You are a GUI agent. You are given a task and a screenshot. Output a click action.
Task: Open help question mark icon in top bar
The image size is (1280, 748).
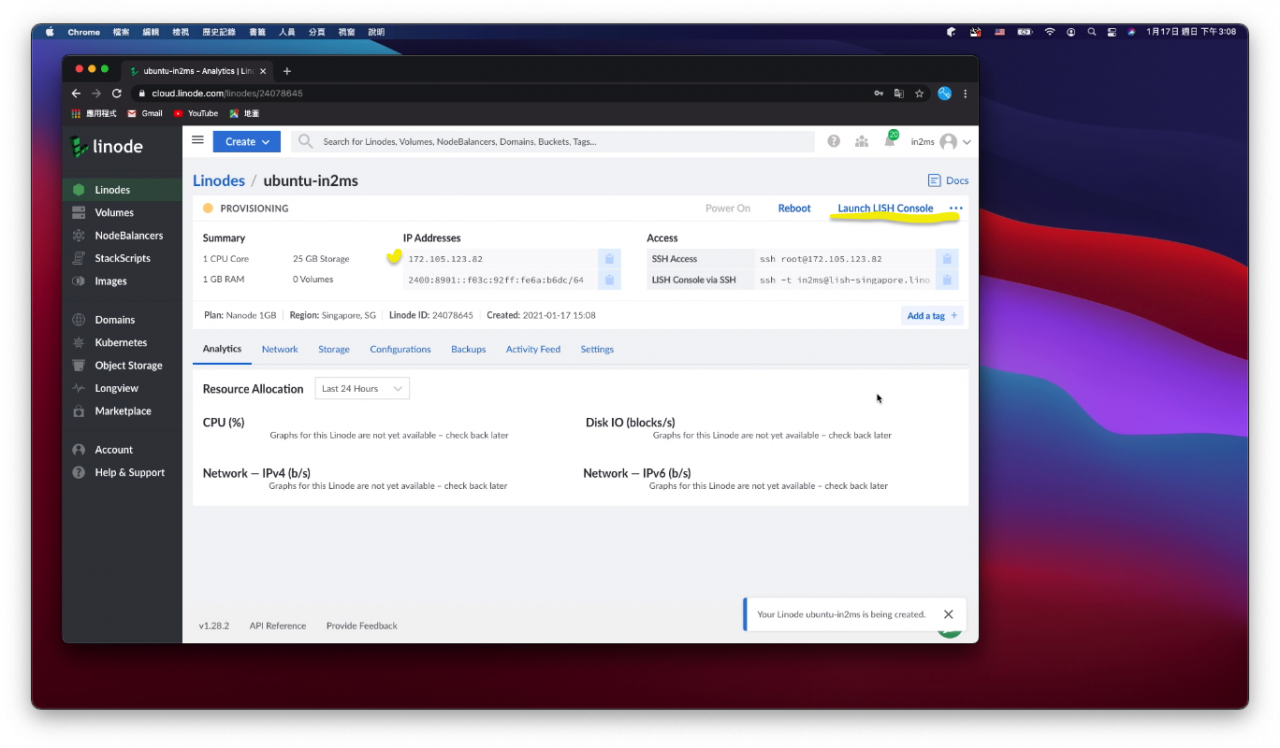pos(834,142)
